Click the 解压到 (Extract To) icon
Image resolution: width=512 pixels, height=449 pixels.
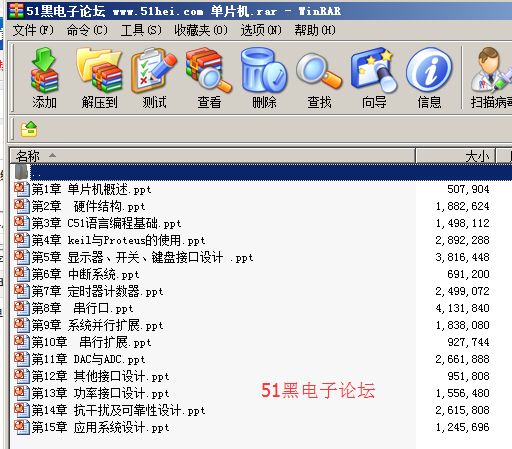pyautogui.click(x=99, y=78)
